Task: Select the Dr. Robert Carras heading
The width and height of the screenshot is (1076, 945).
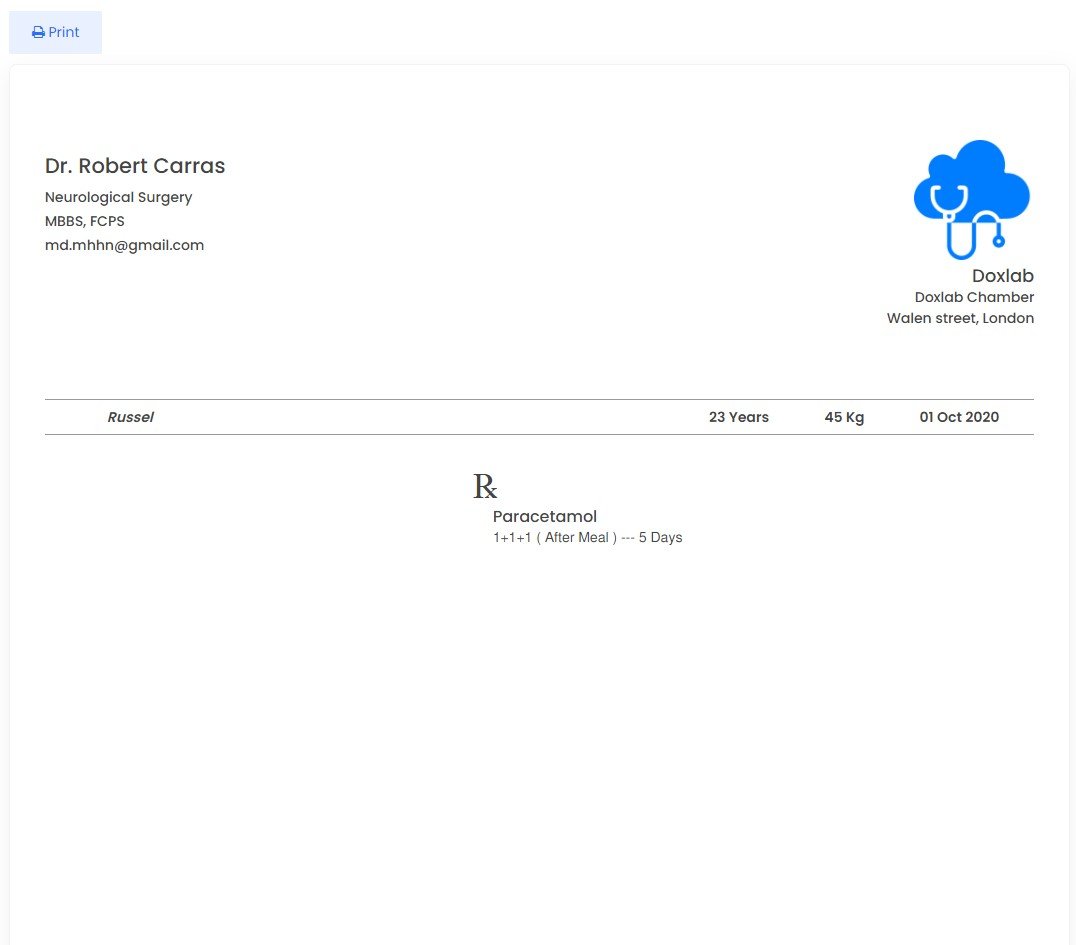Action: coord(135,166)
